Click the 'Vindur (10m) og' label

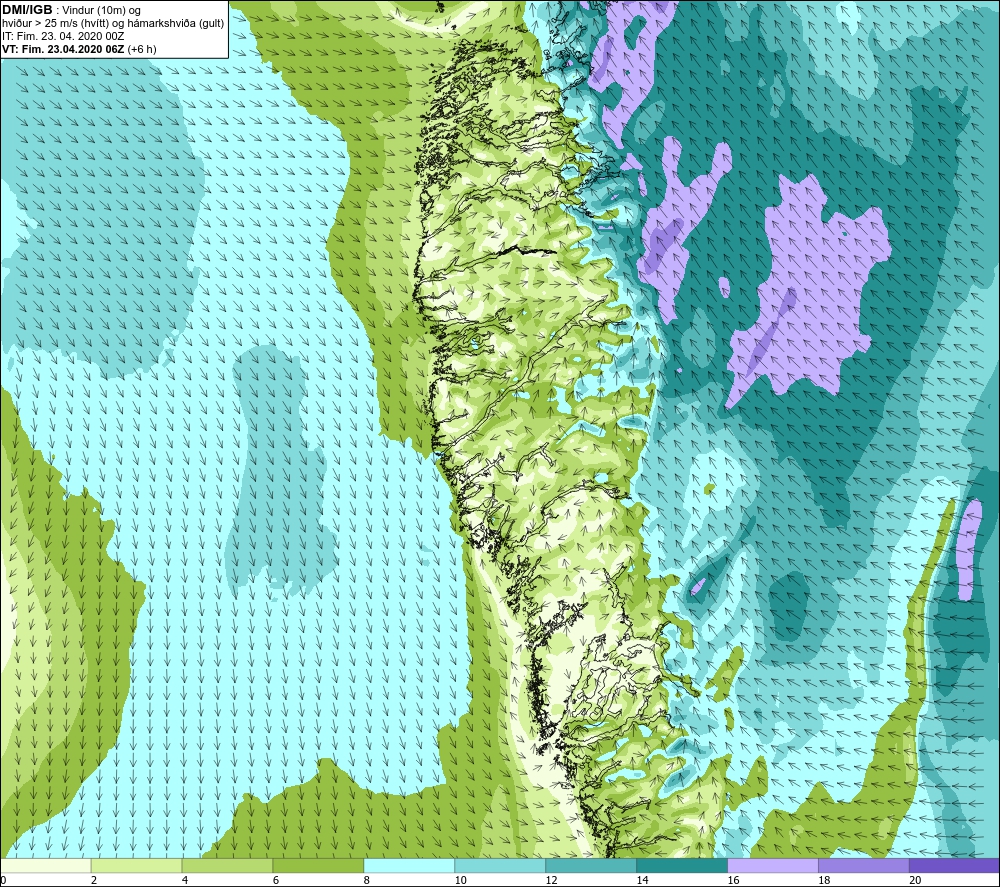pos(101,11)
